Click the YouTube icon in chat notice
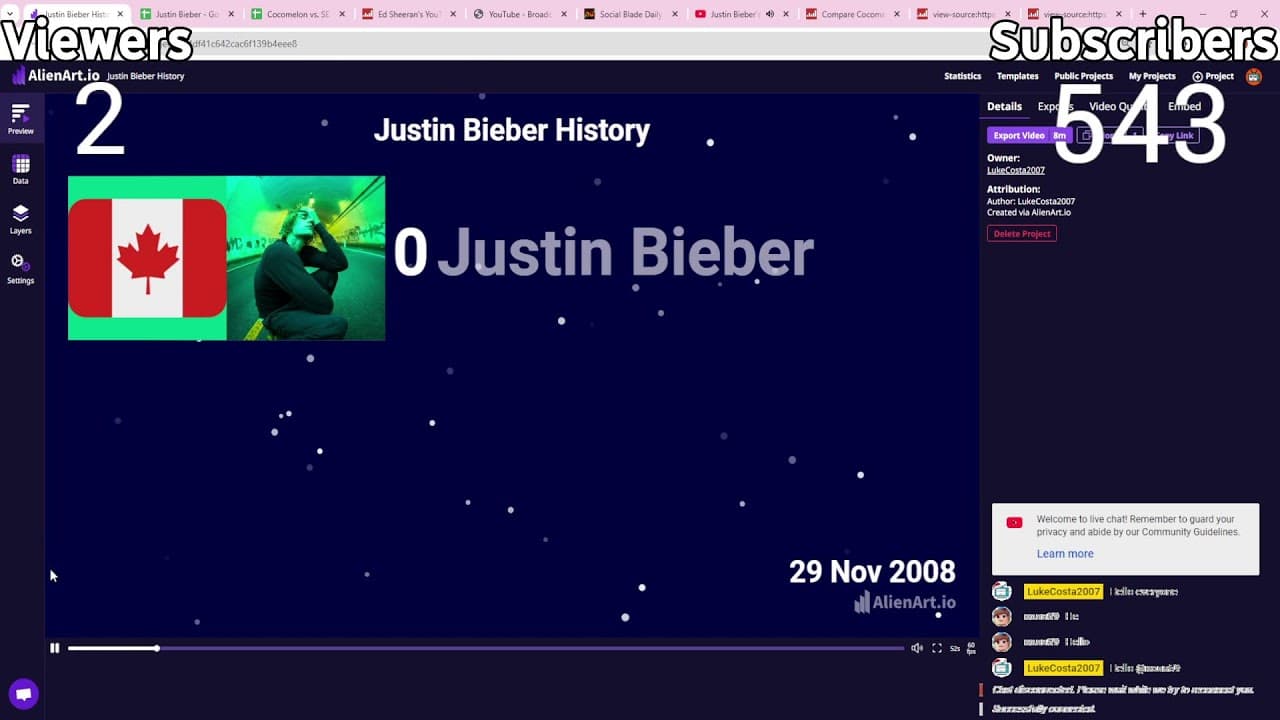Screen dimensions: 1280x720 pos(1014,522)
